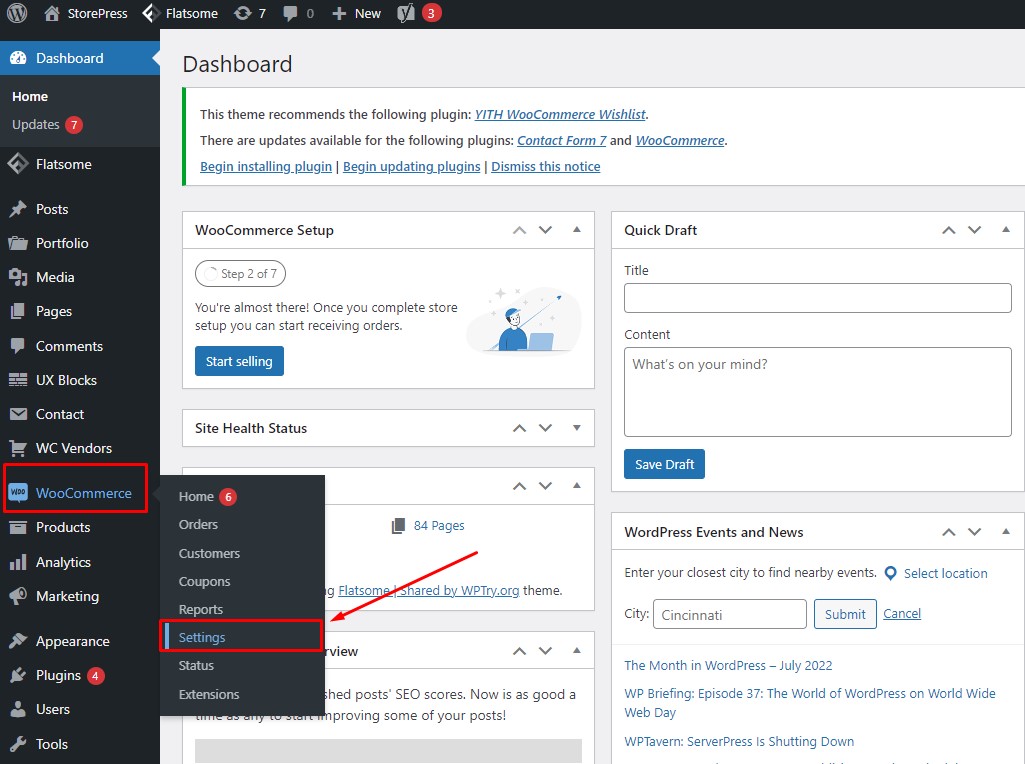1025x764 pixels.
Task: Click the Comments speech bubble icon in the sidebar
Action: point(18,346)
